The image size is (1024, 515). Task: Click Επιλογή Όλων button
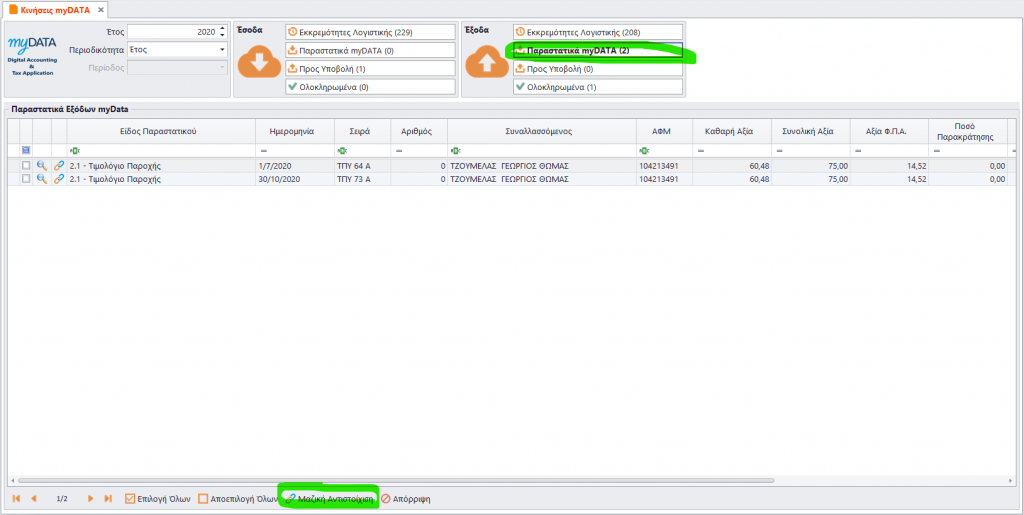click(157, 499)
